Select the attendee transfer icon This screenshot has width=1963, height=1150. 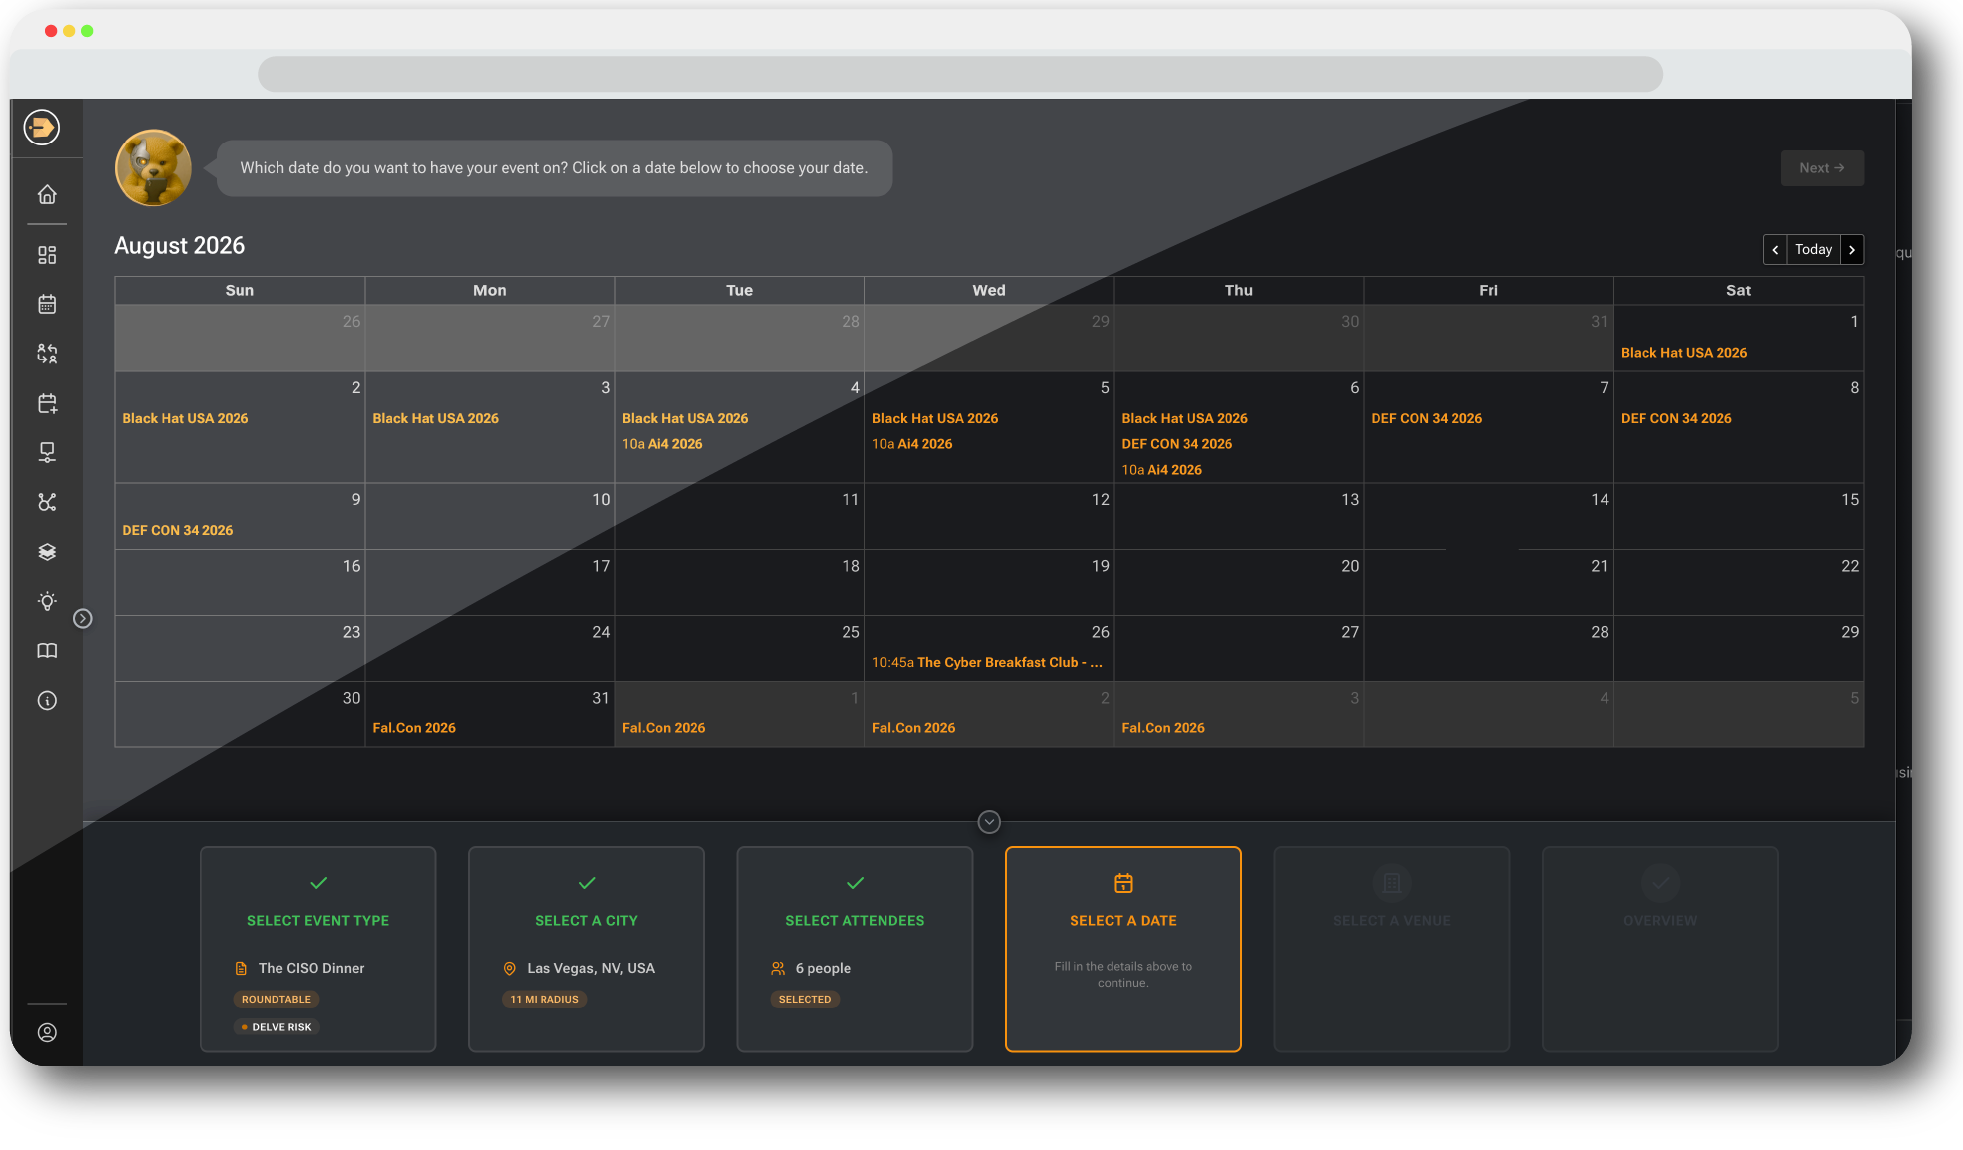[46, 353]
